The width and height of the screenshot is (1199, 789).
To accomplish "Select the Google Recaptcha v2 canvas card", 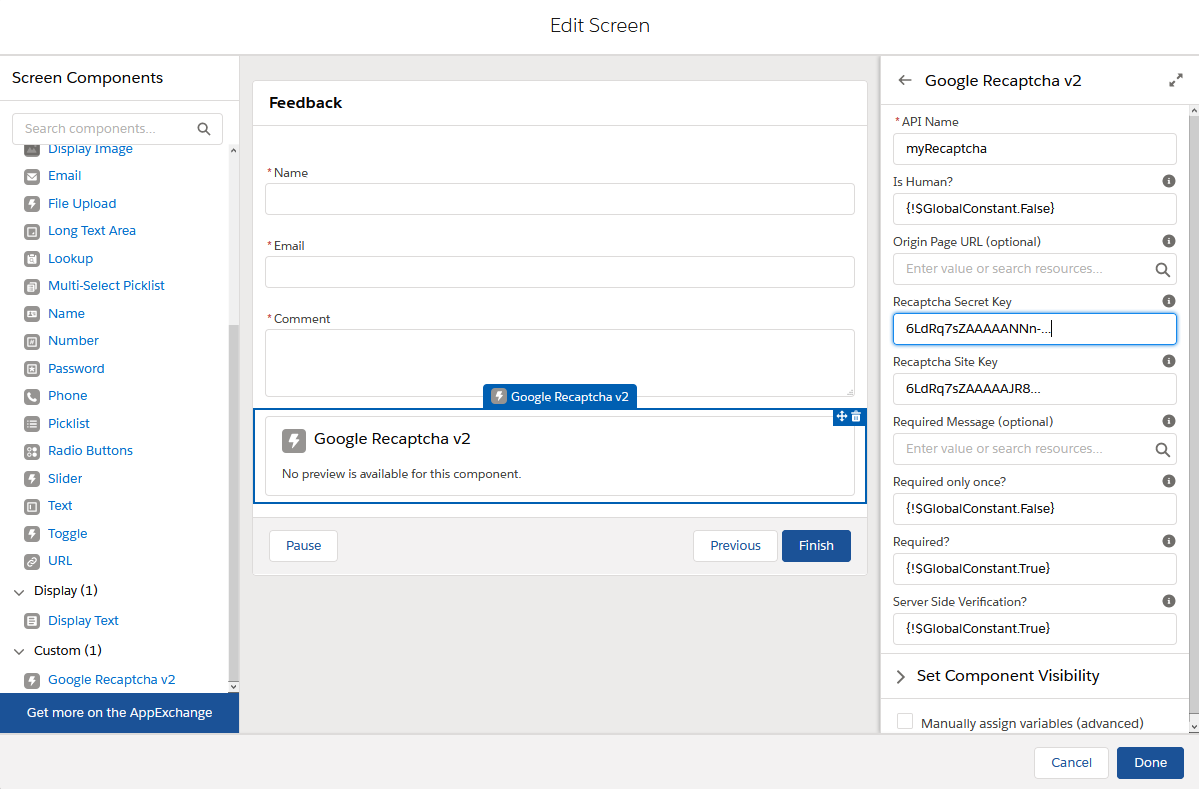I will 560,456.
